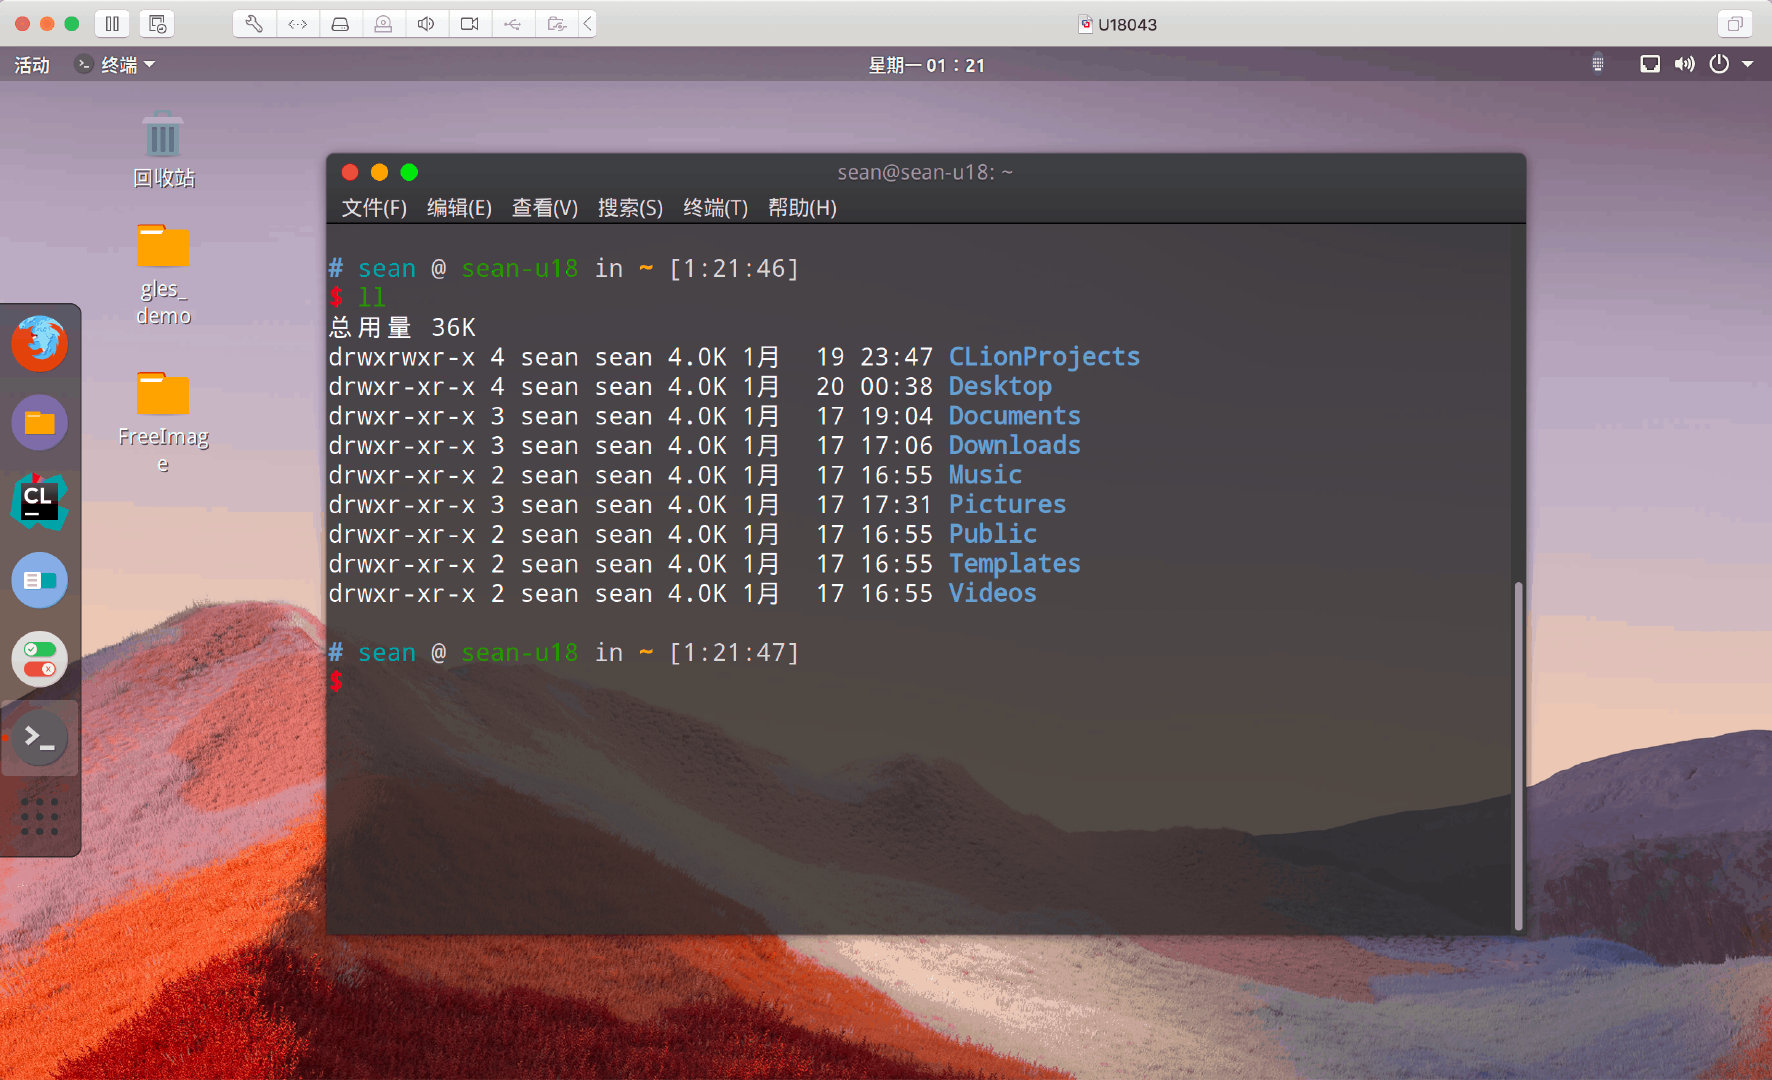Image resolution: width=1772 pixels, height=1080 pixels.
Task: Click the typed command ll
Action: 371,297
